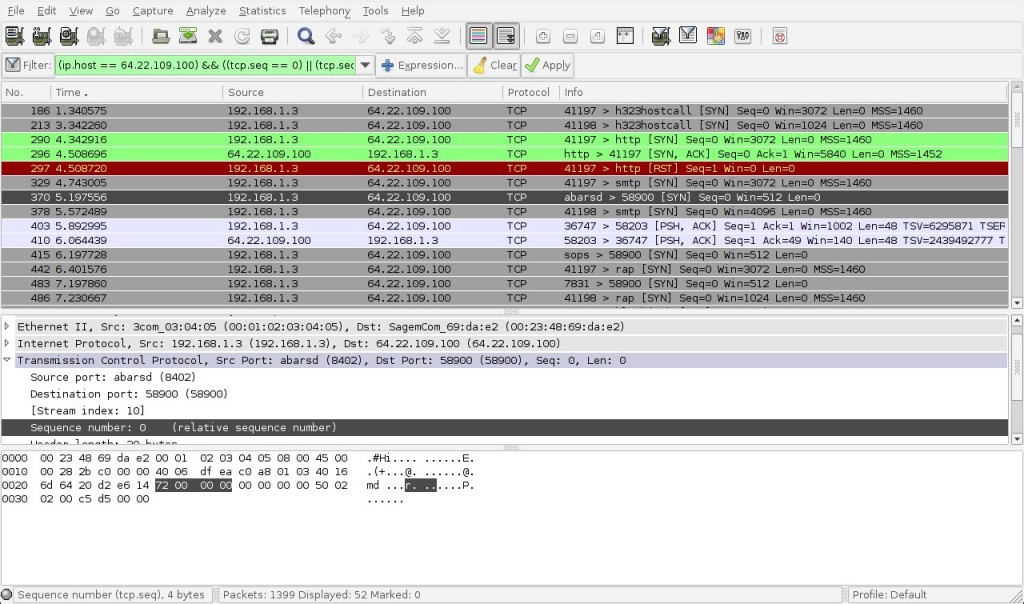Click the packet list scroll down arrow
This screenshot has height=604, width=1024.
tap(1016, 303)
